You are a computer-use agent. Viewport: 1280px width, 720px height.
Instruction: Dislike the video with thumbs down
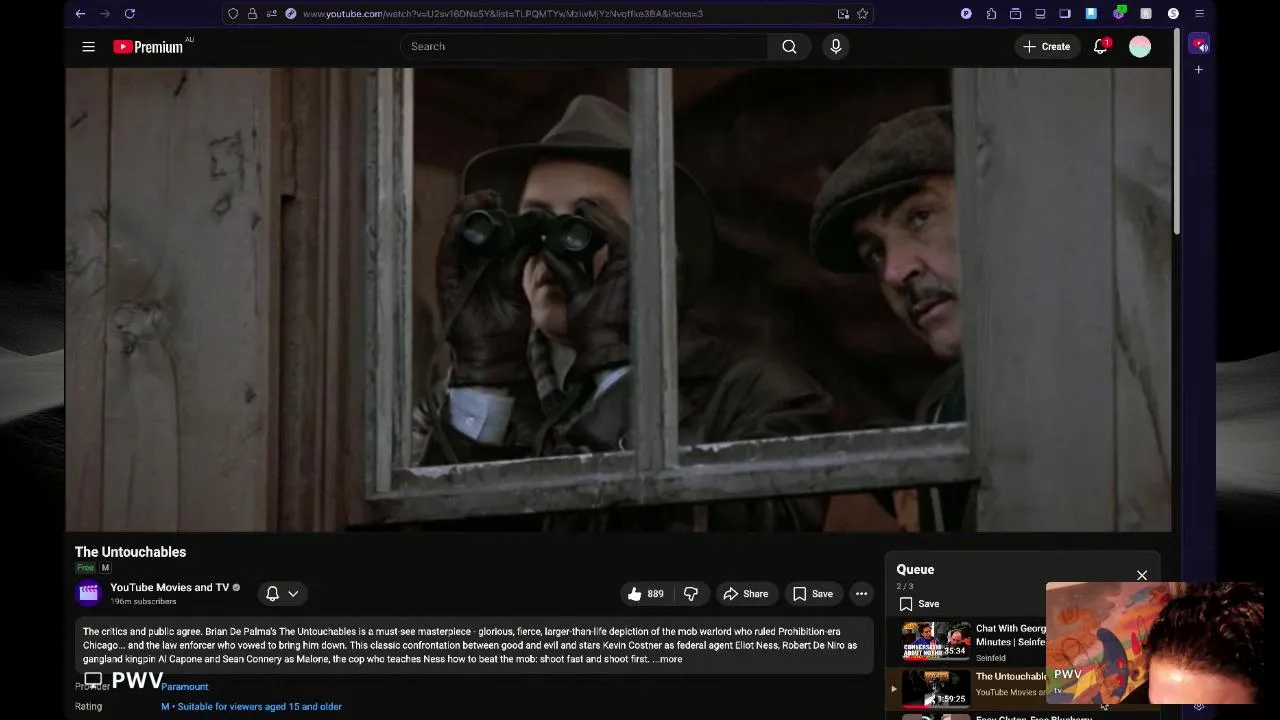click(691, 594)
